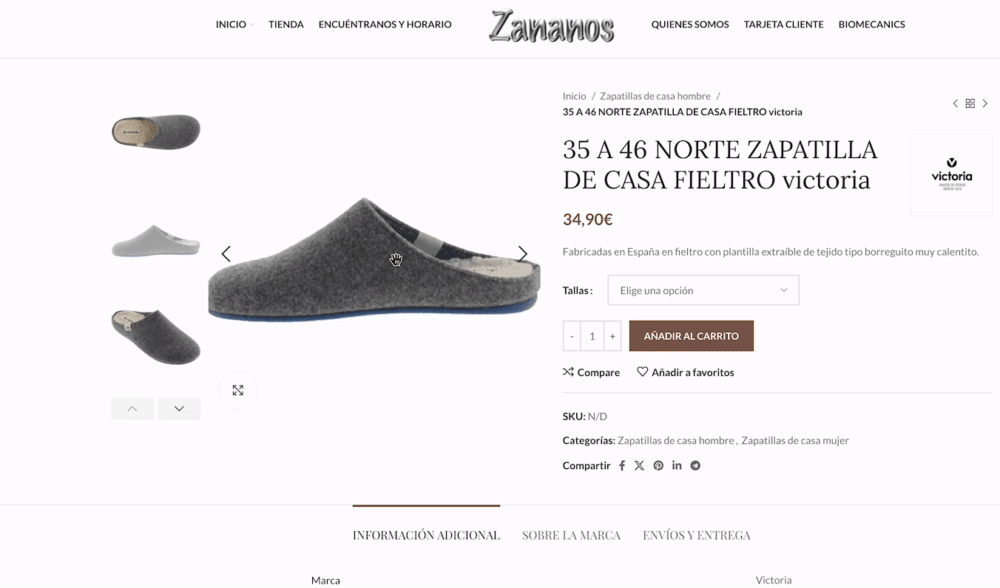Screen dimensions: 1000x588
Task: Share product on Telegram icon
Action: click(695, 466)
